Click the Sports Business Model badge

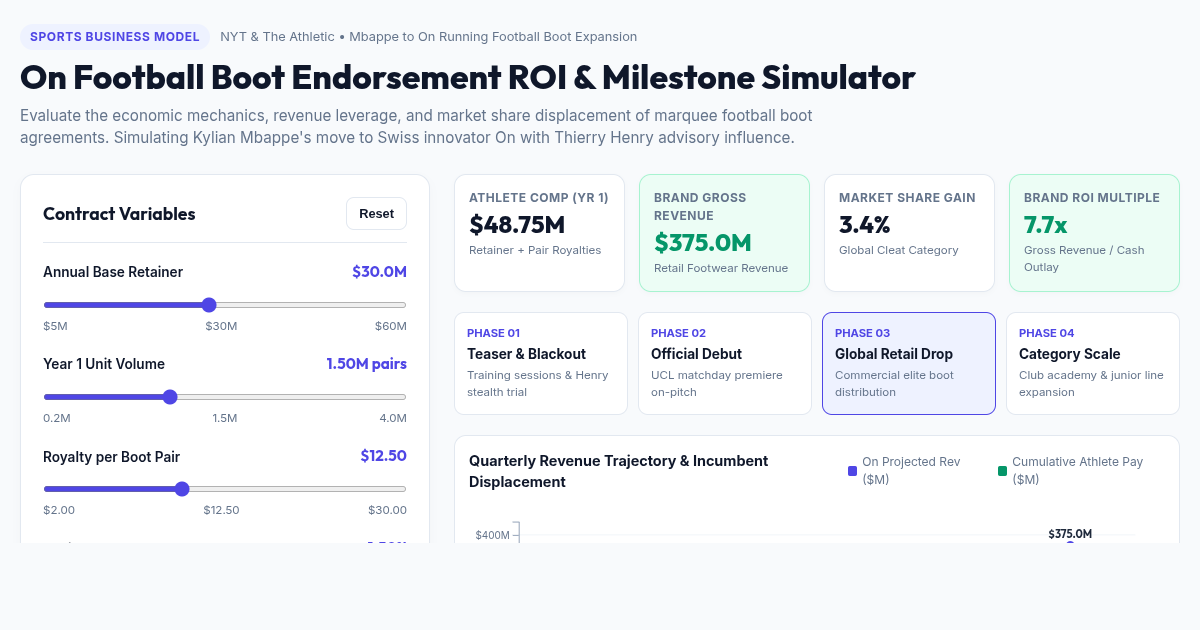(115, 37)
